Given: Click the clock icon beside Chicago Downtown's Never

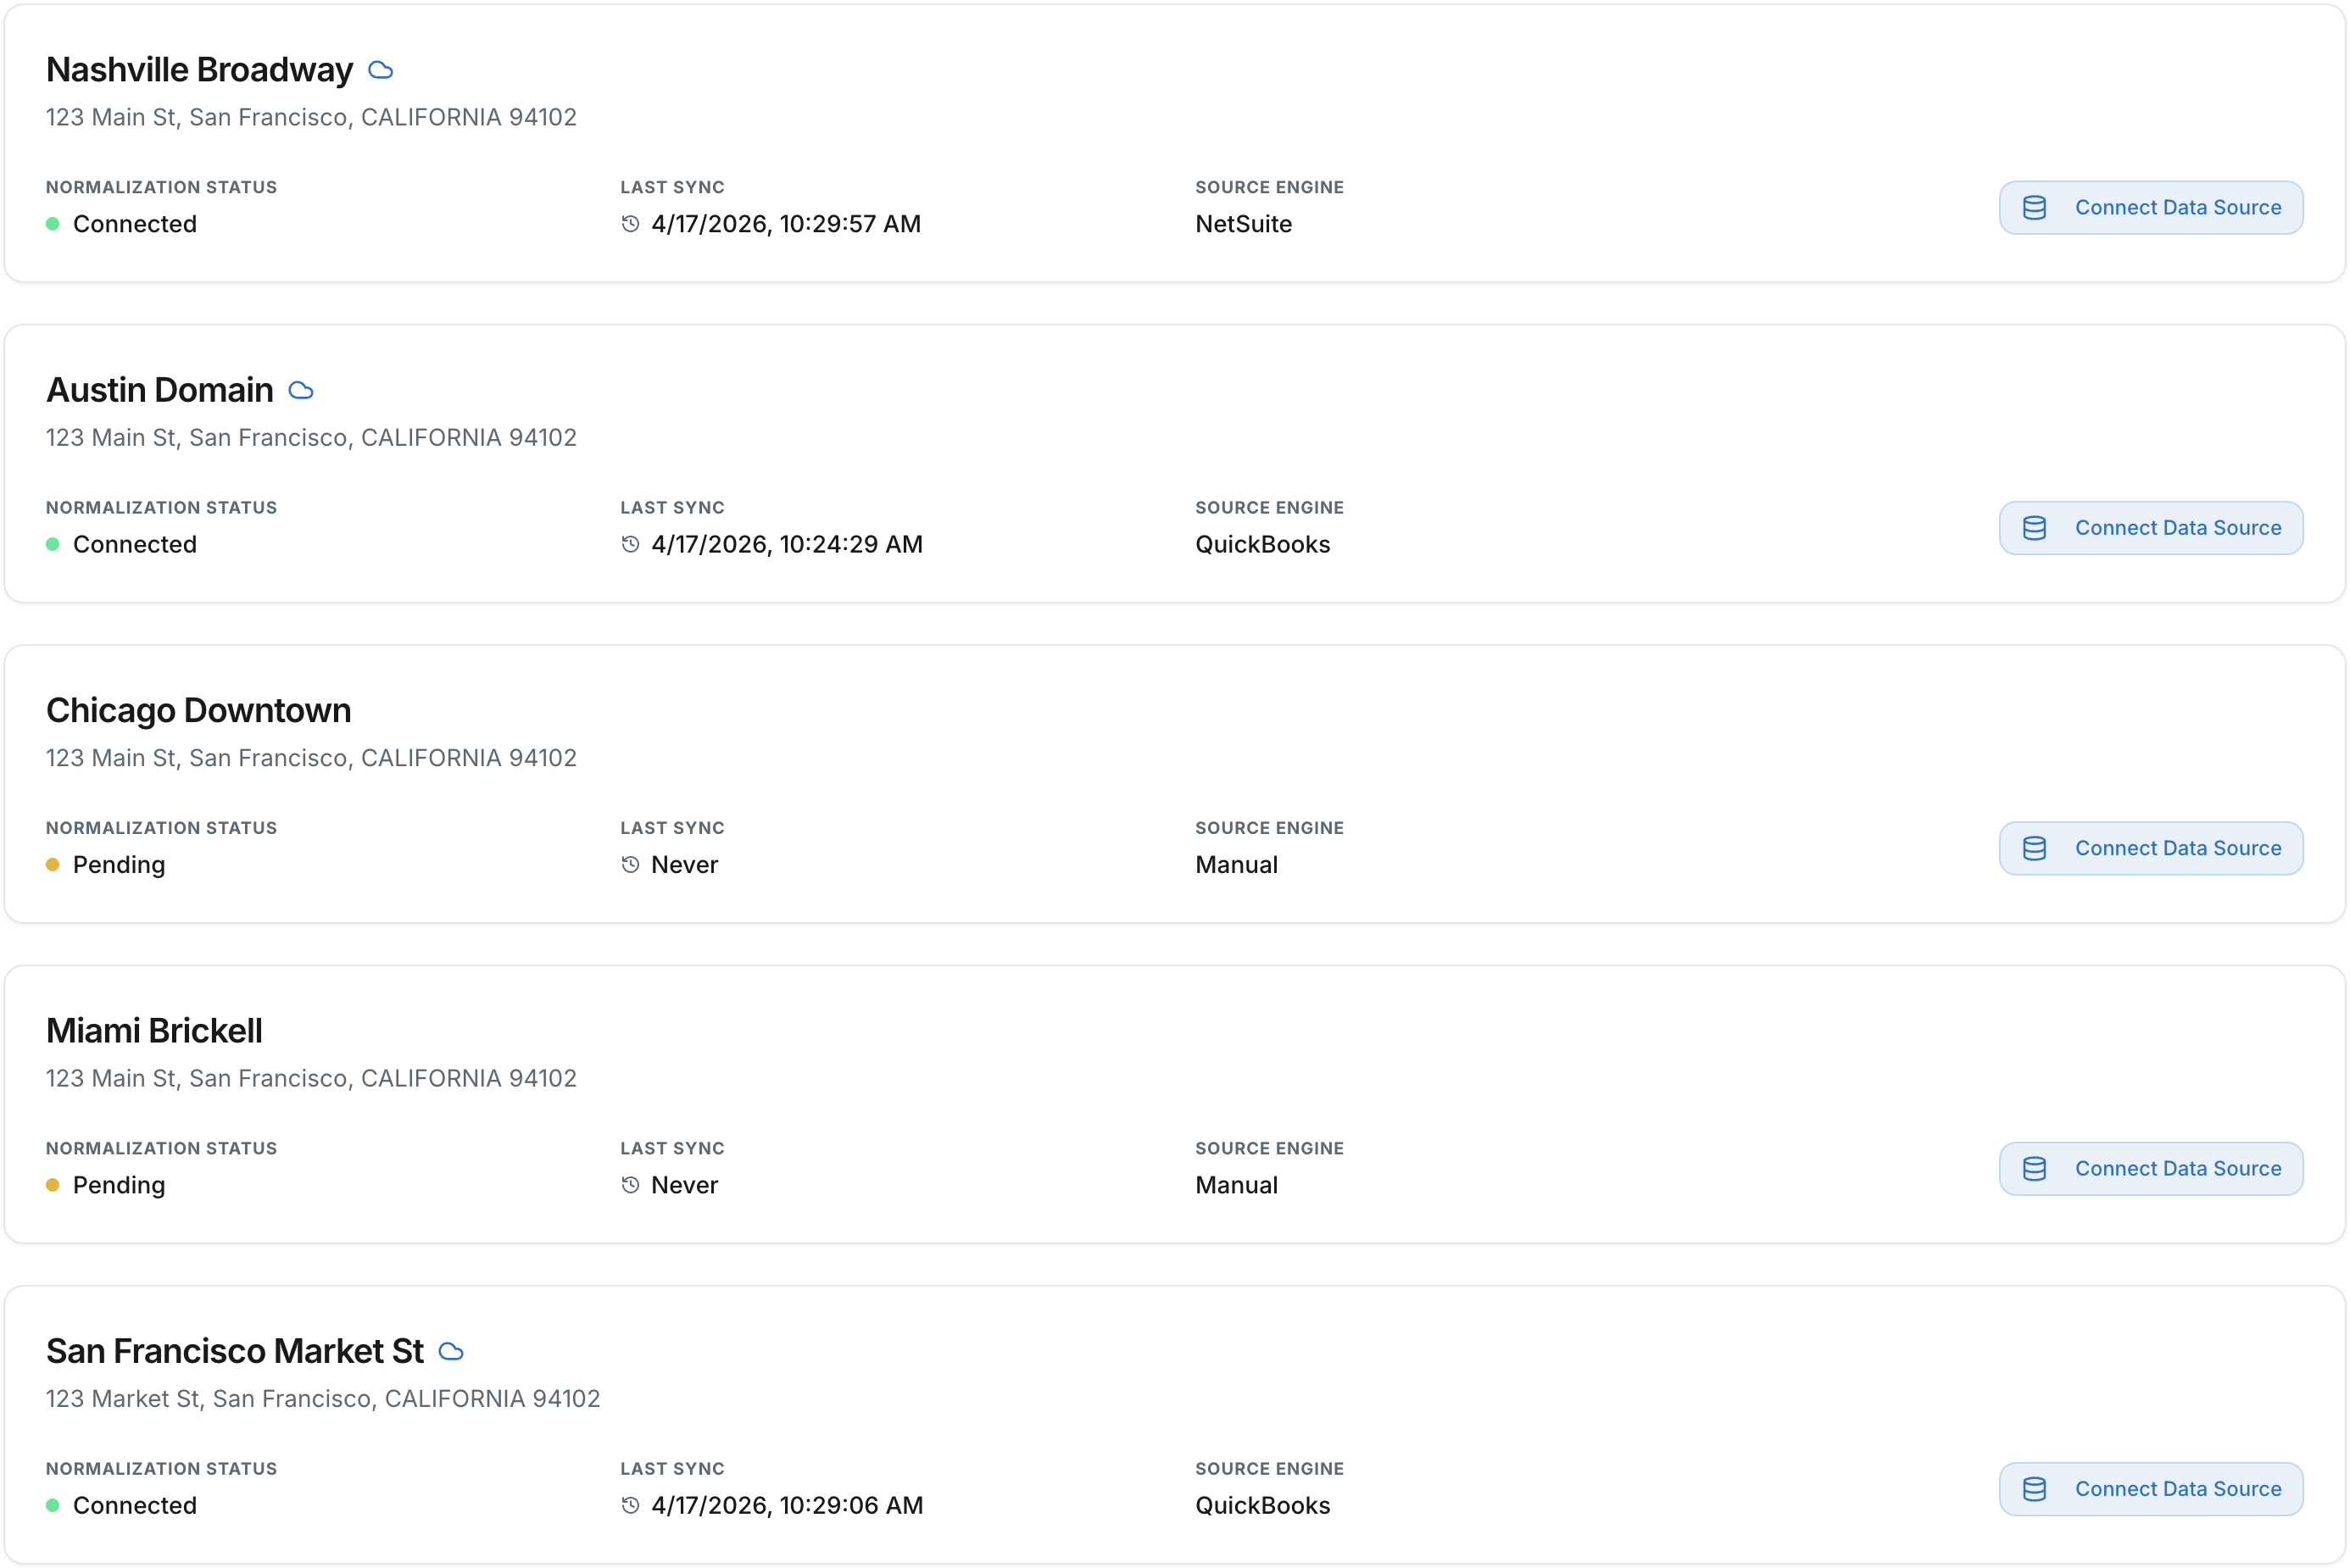Looking at the screenshot, I should (x=630, y=864).
